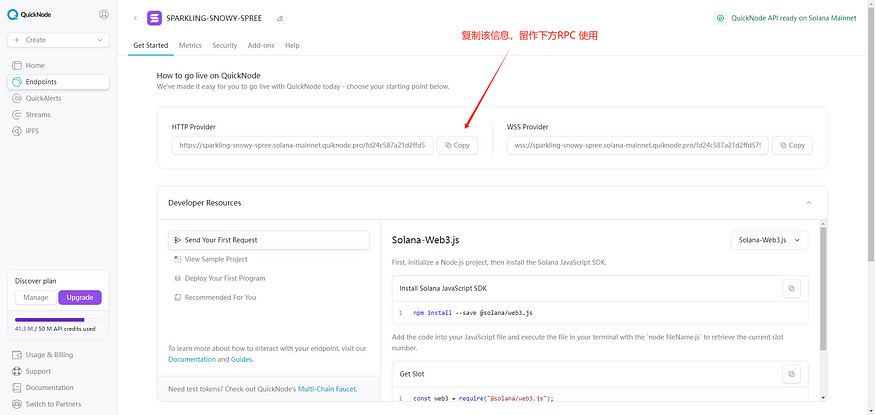Click the Solana endpoint logo icon

[154, 18]
